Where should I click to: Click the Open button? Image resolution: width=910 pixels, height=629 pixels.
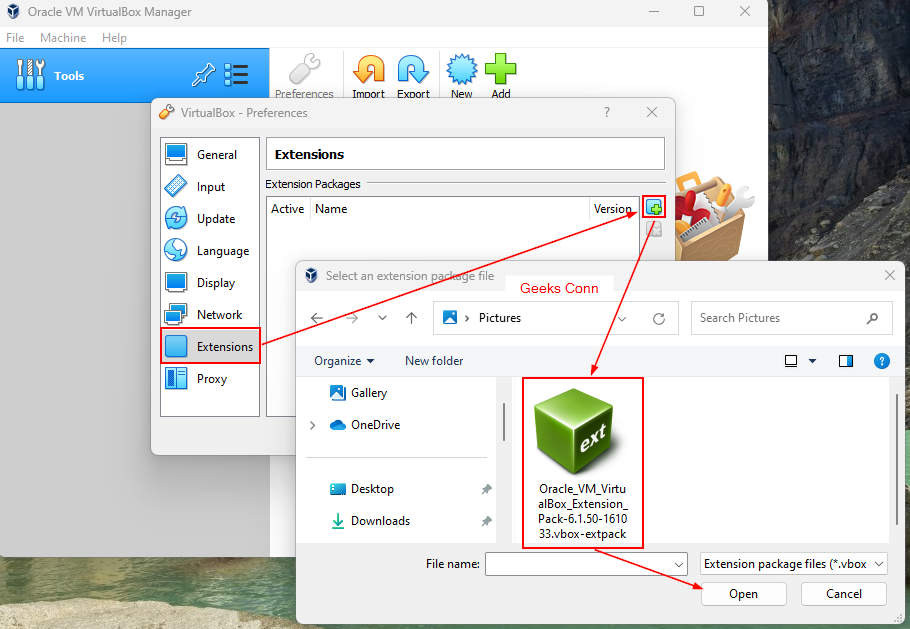[x=744, y=594]
